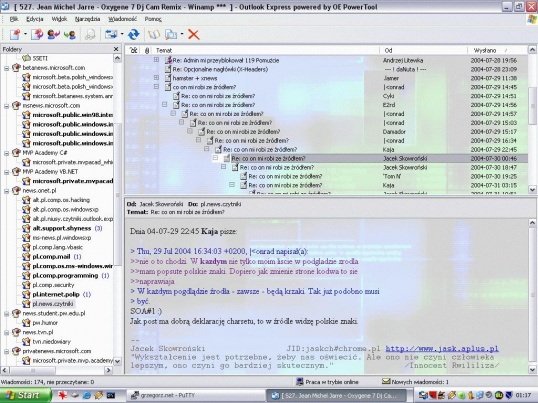Open the Narzędzia menu
Viewport: 538px width, 403px height.
87,19
